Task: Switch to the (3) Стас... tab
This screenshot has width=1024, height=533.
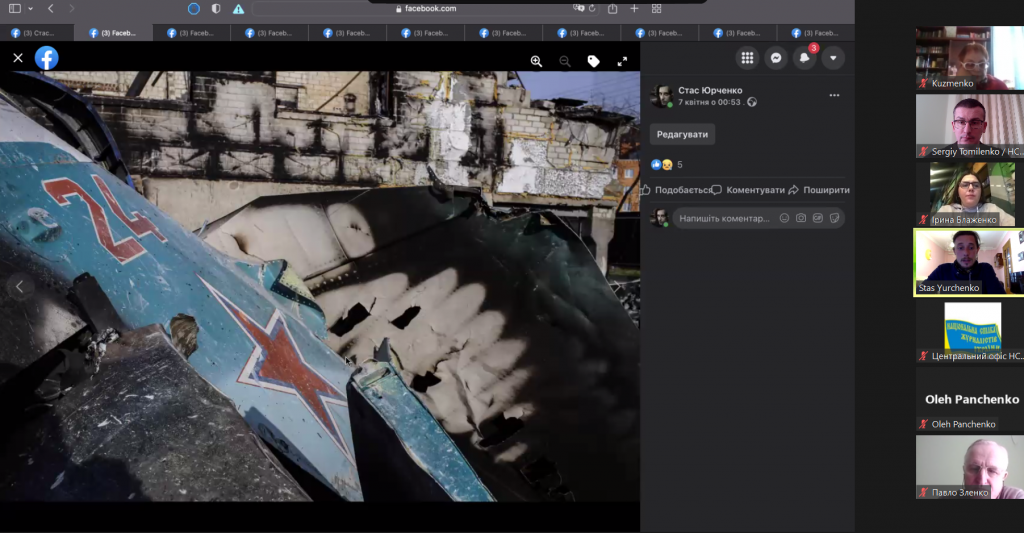Action: coord(37,33)
